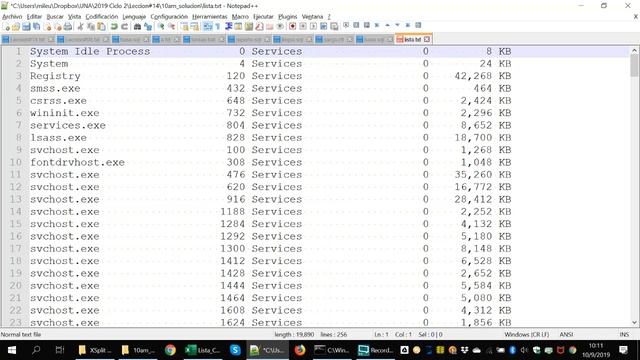Close the lista.txt tab with its X
The width and height of the screenshot is (640, 360).
click(x=427, y=40)
